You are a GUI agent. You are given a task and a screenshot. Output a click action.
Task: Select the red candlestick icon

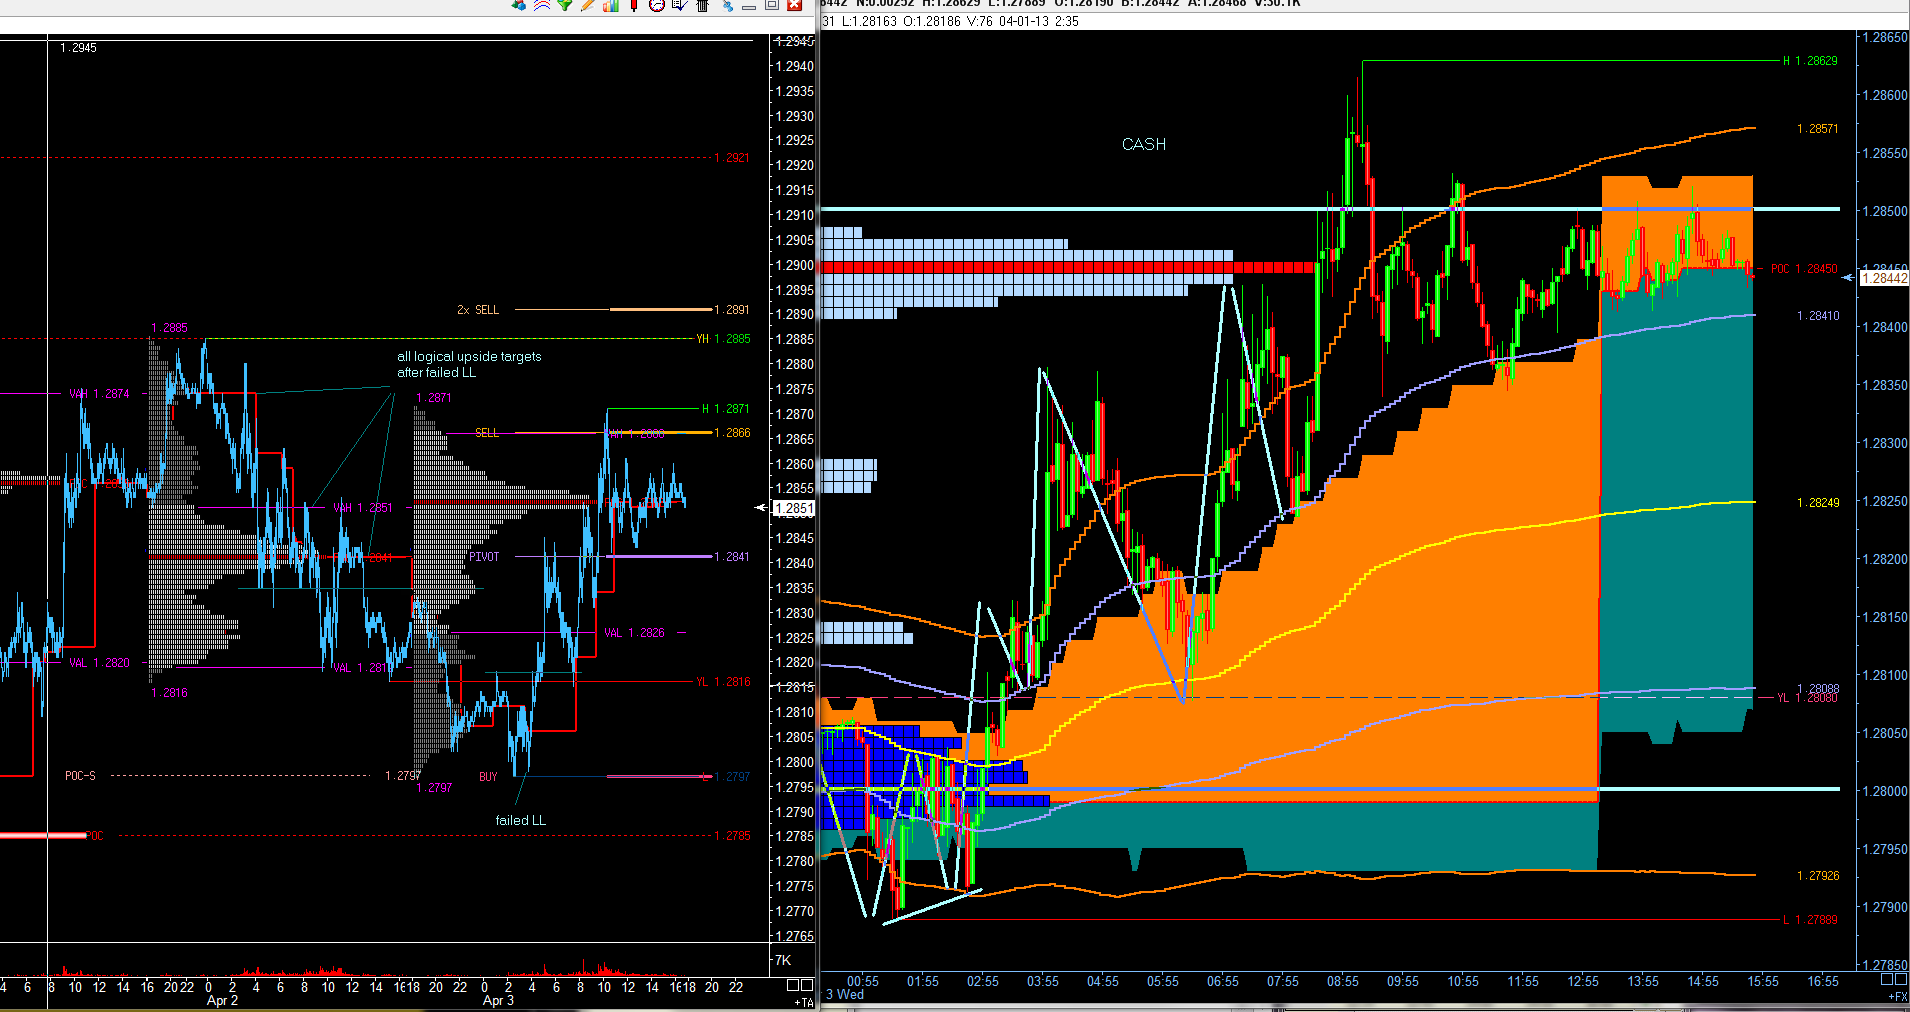pos(634,5)
